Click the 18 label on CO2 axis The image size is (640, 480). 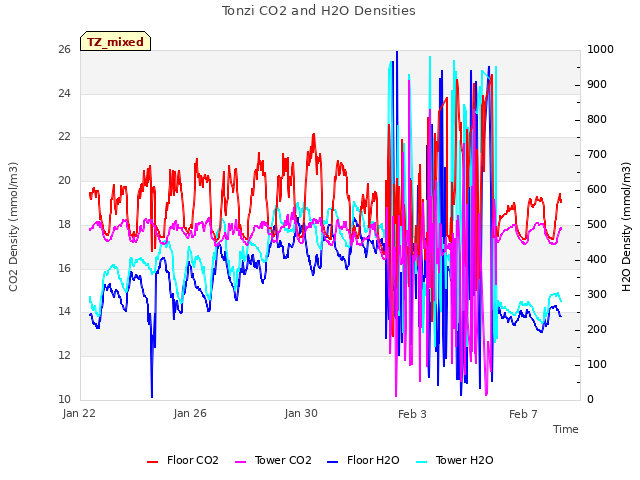(64, 224)
